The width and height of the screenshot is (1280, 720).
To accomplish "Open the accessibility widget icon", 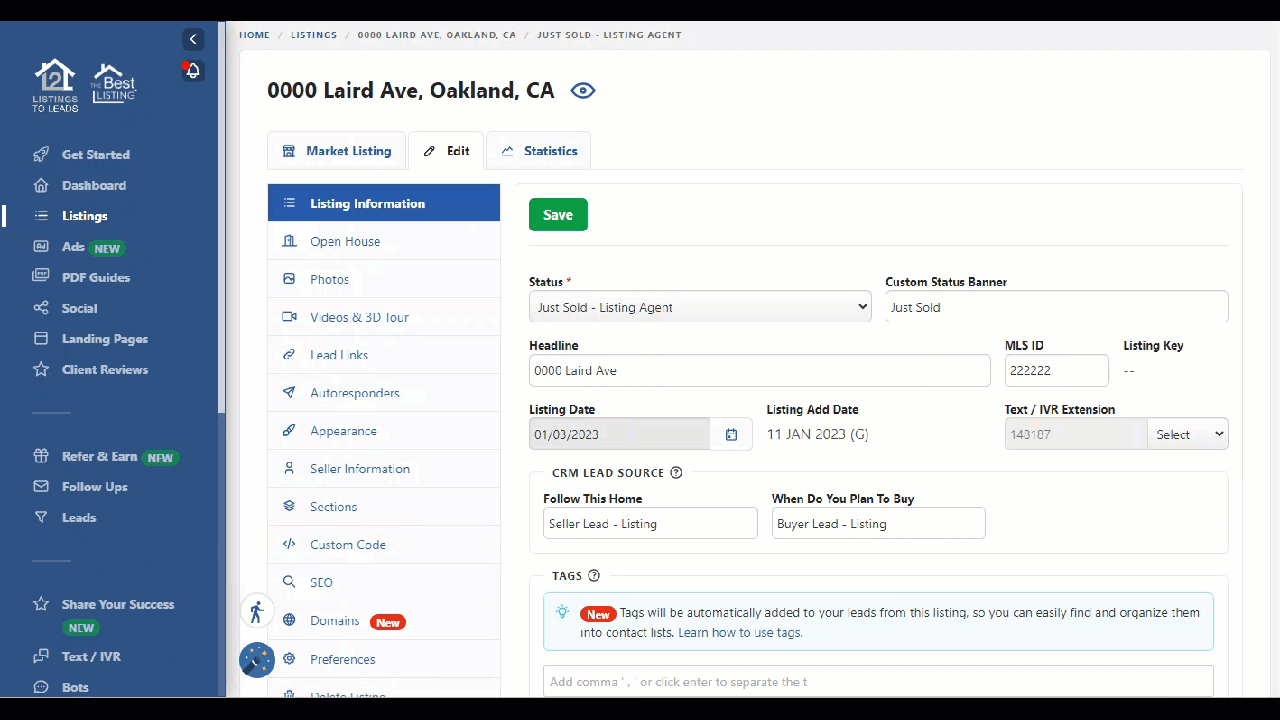I will [x=257, y=611].
